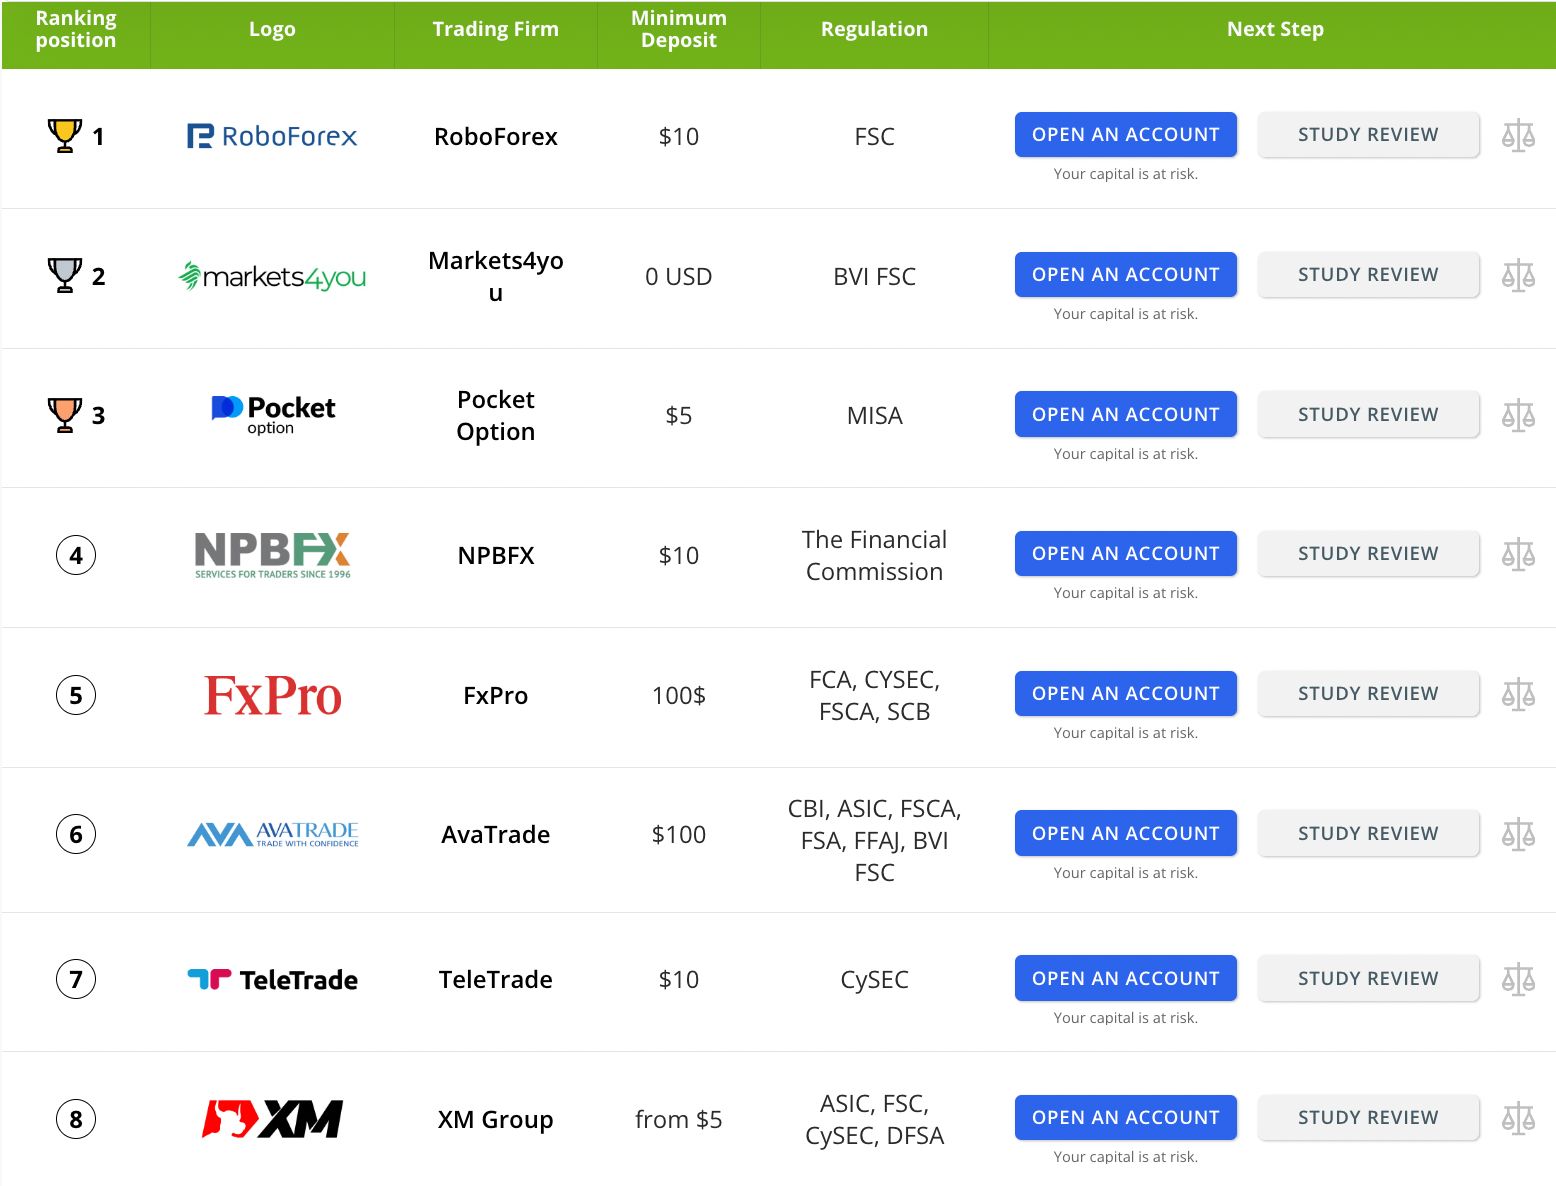Open an account with AvaTrade
This screenshot has height=1186, width=1556.
(1125, 833)
